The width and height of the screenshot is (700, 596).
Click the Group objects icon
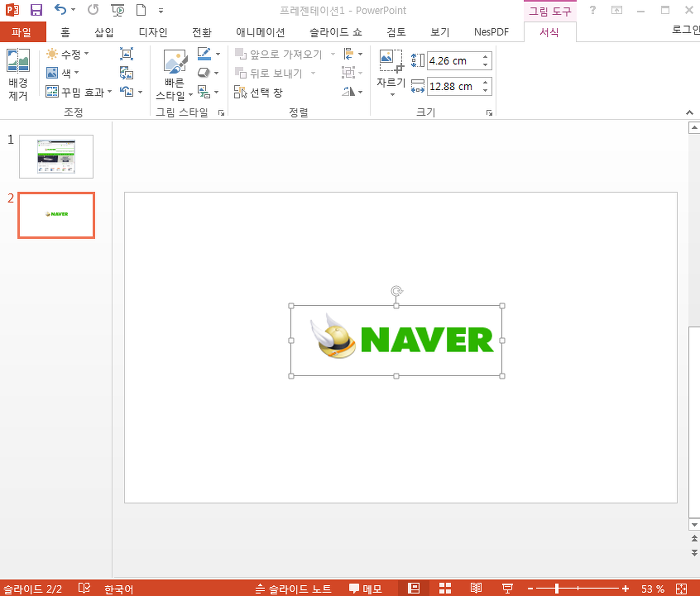click(349, 73)
